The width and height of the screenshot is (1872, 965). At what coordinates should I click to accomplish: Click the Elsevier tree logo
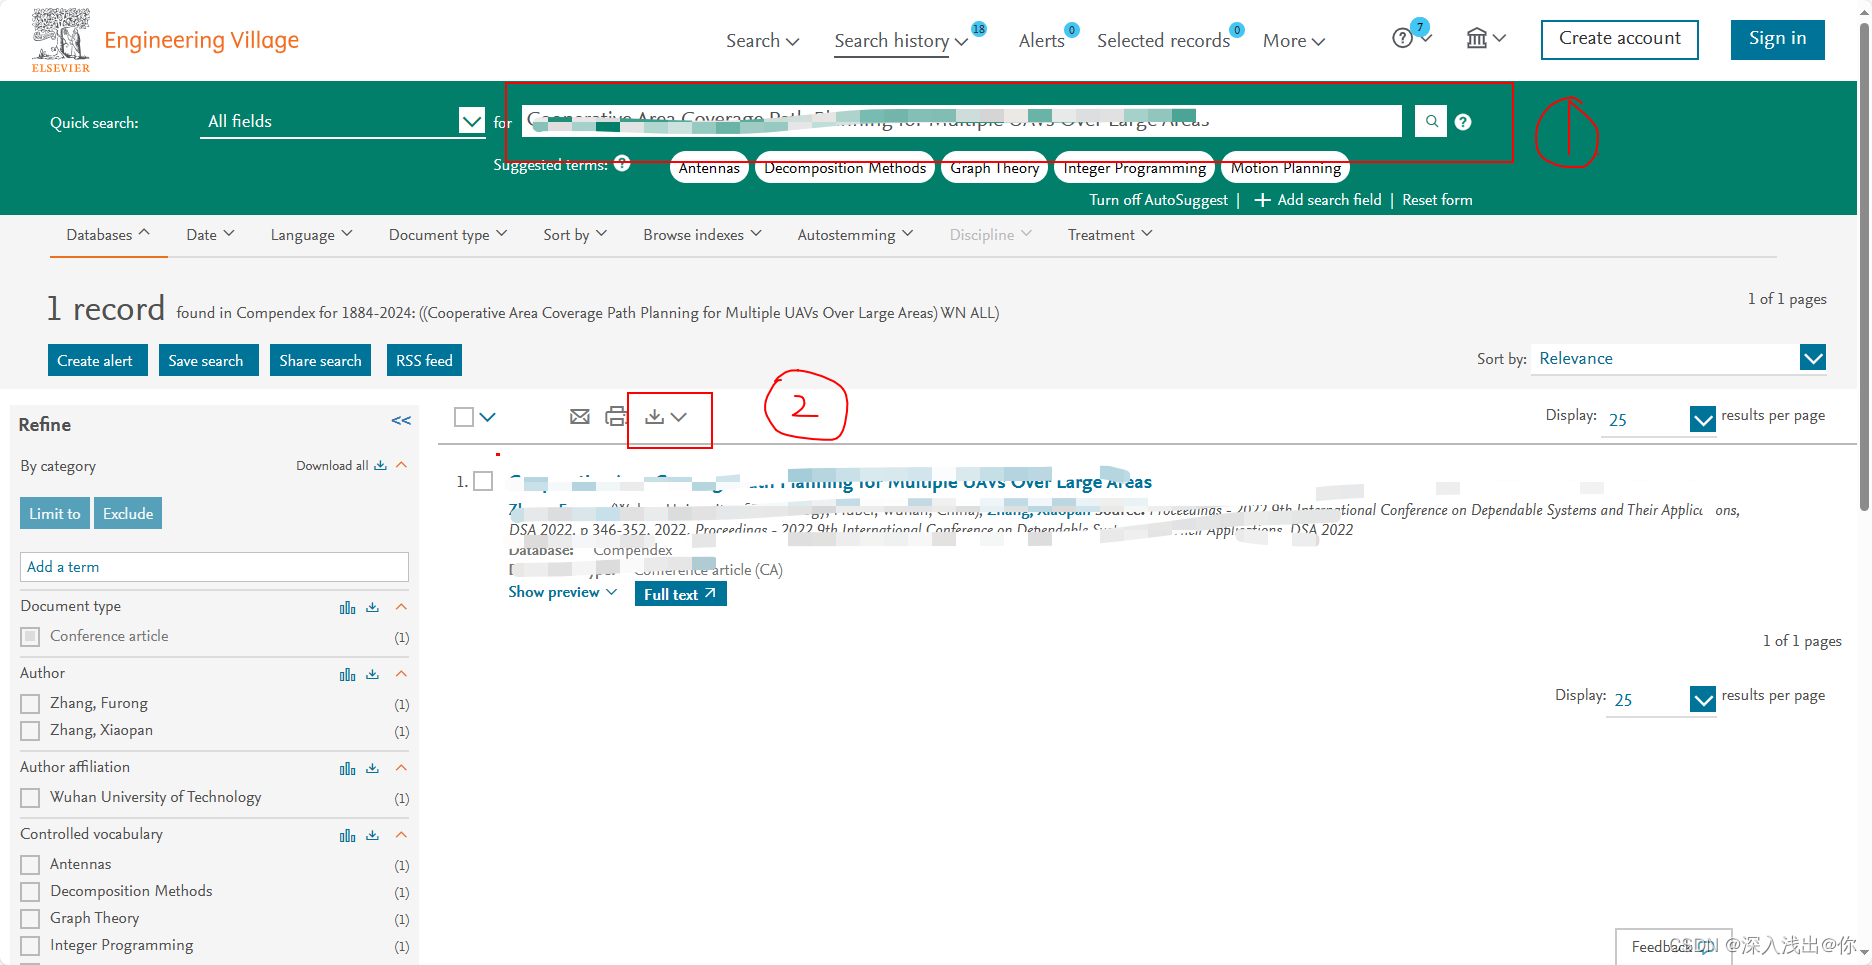[61, 40]
